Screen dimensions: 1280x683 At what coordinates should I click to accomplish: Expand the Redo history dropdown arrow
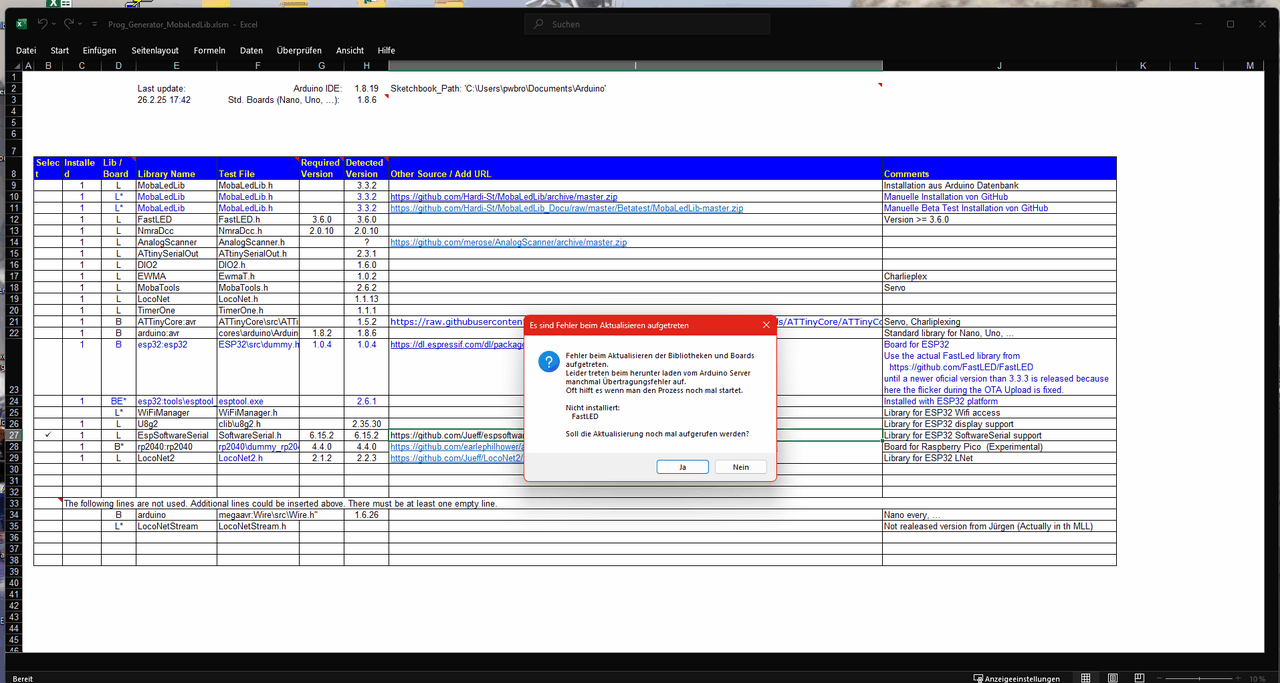(x=81, y=24)
